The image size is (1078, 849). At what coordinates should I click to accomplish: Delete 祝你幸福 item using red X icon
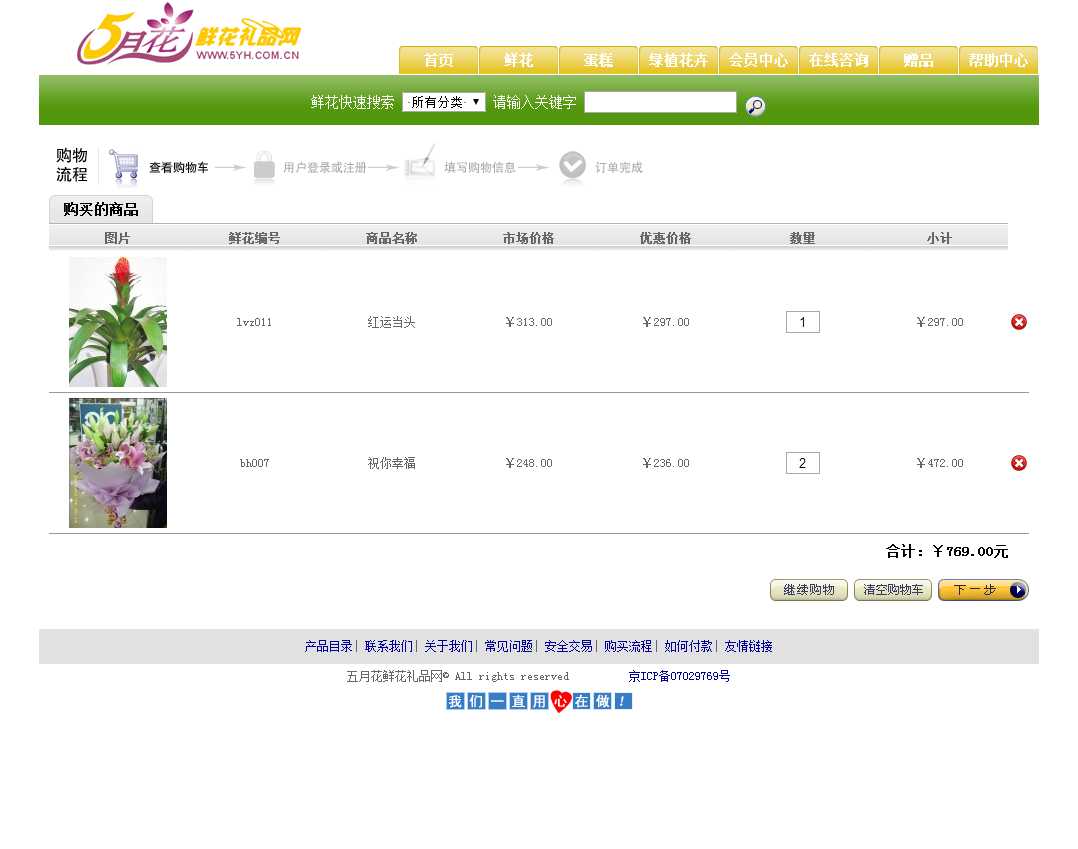[x=1018, y=463]
